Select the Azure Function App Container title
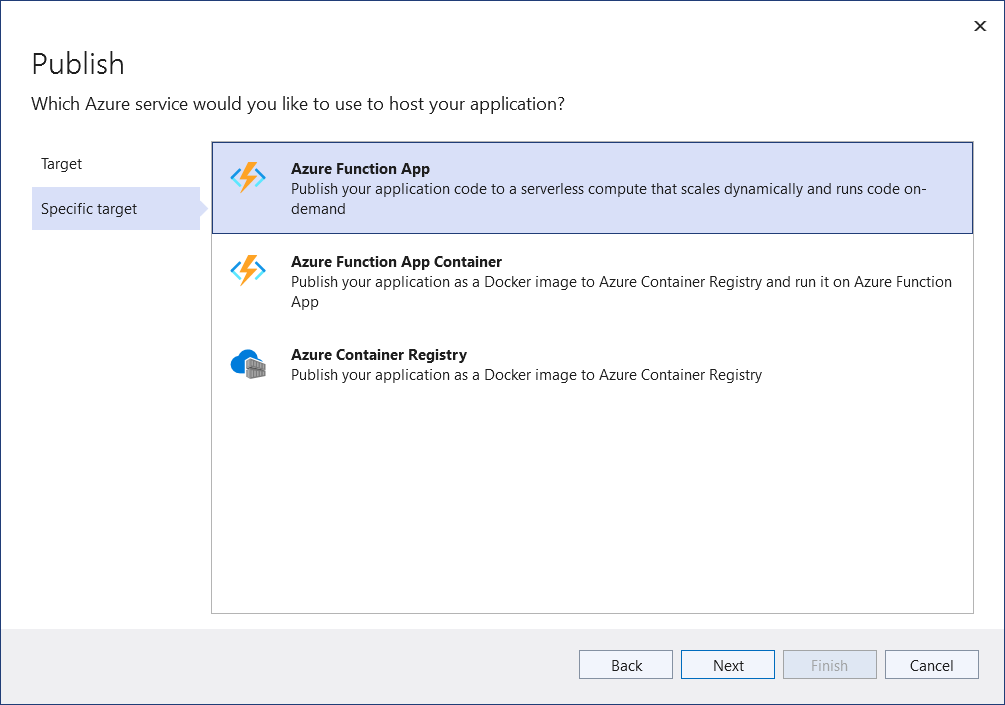 point(396,261)
